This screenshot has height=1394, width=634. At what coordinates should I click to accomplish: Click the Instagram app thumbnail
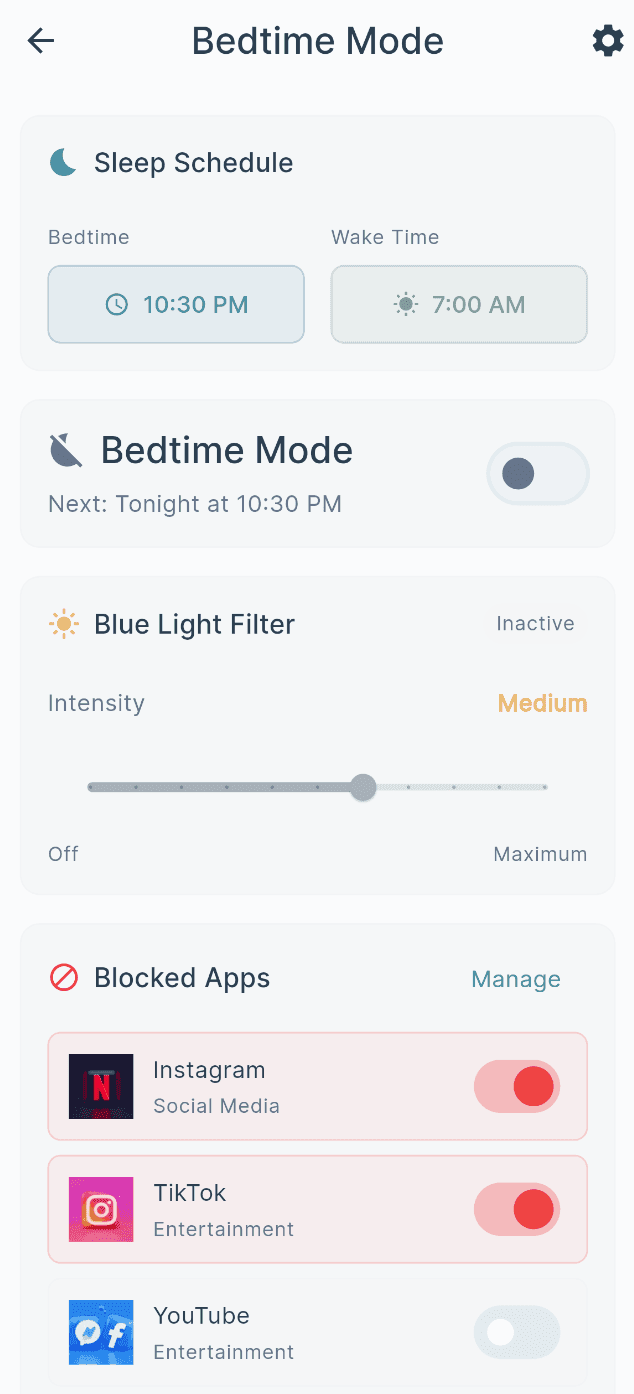101,1086
